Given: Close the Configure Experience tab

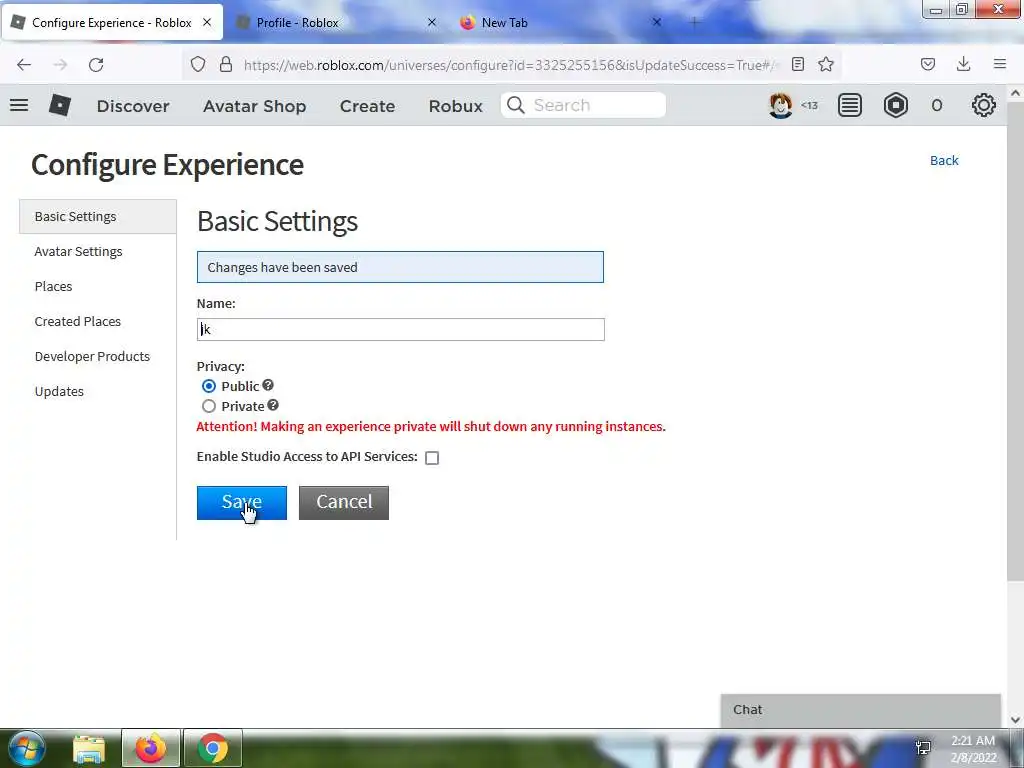Looking at the screenshot, I should [x=207, y=22].
